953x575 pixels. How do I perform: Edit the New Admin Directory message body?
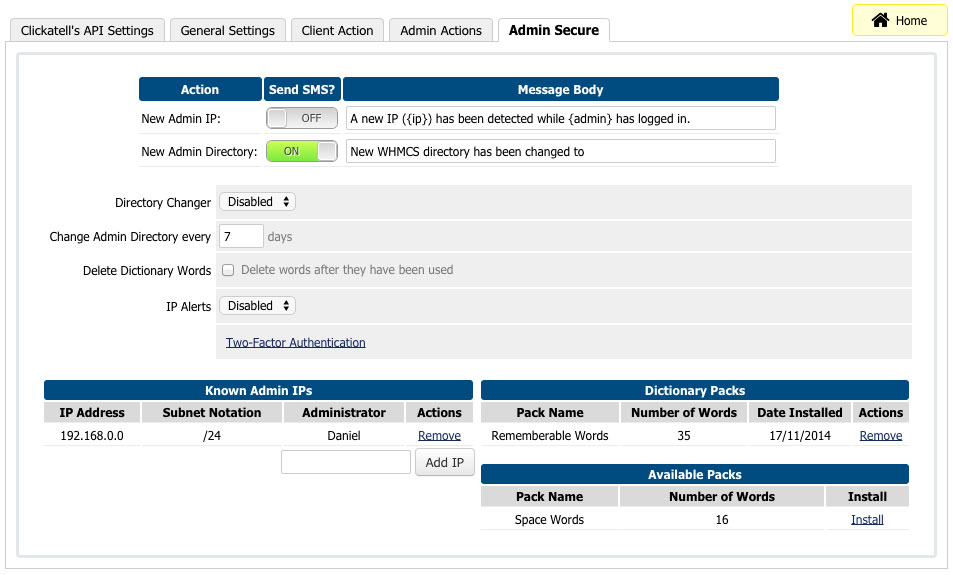pyautogui.click(x=560, y=151)
